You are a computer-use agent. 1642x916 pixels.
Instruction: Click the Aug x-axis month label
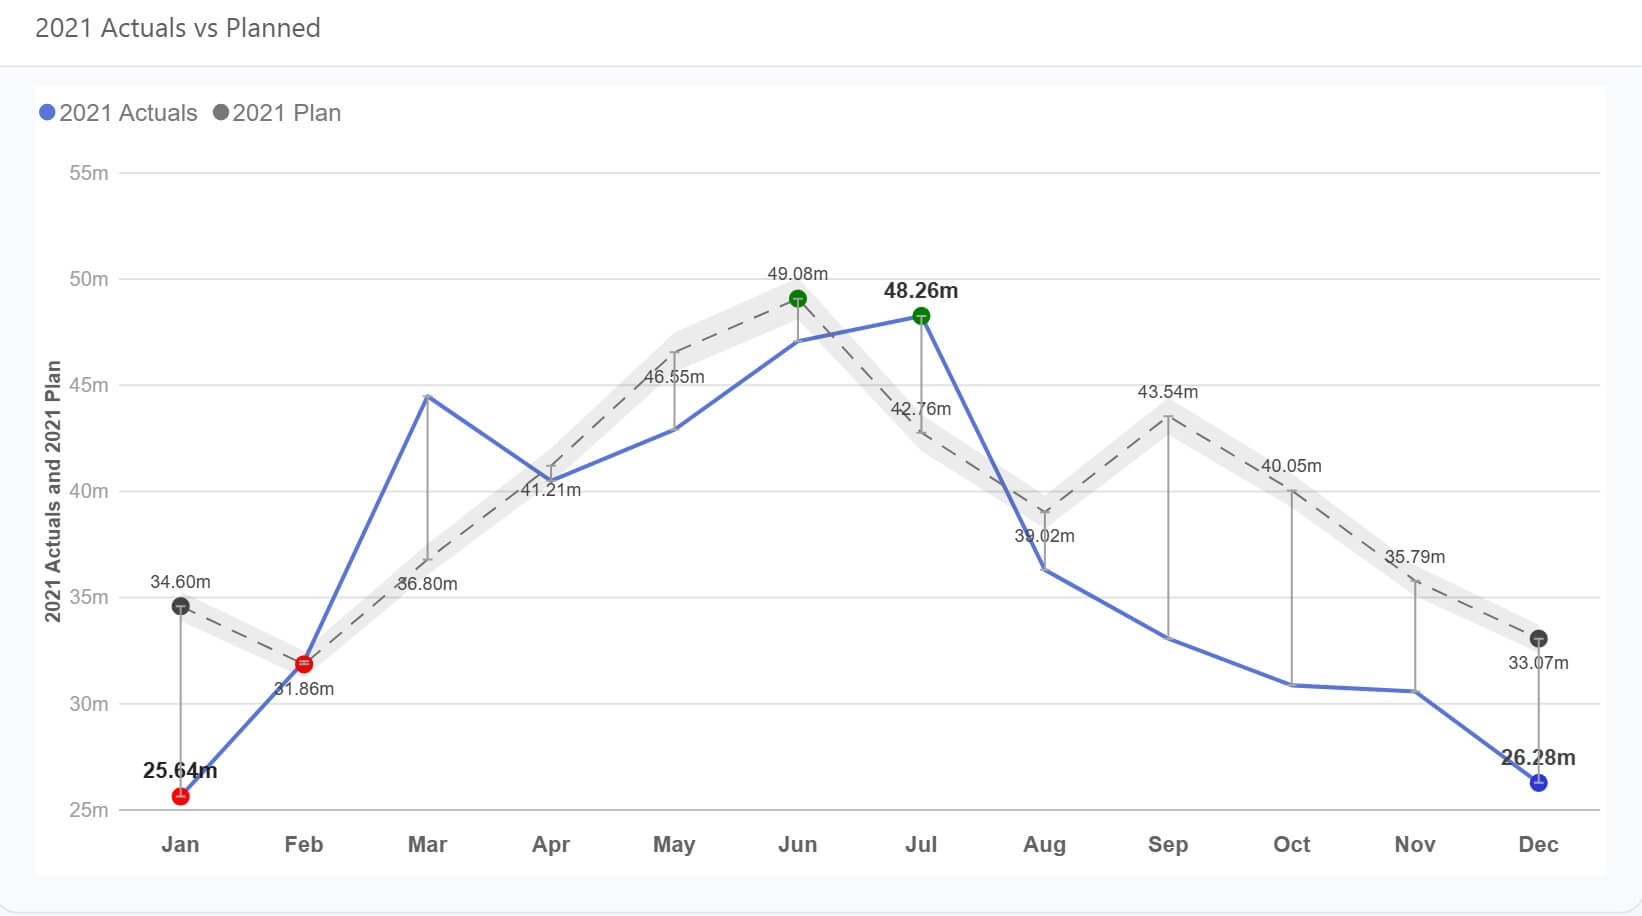pyautogui.click(x=1044, y=844)
